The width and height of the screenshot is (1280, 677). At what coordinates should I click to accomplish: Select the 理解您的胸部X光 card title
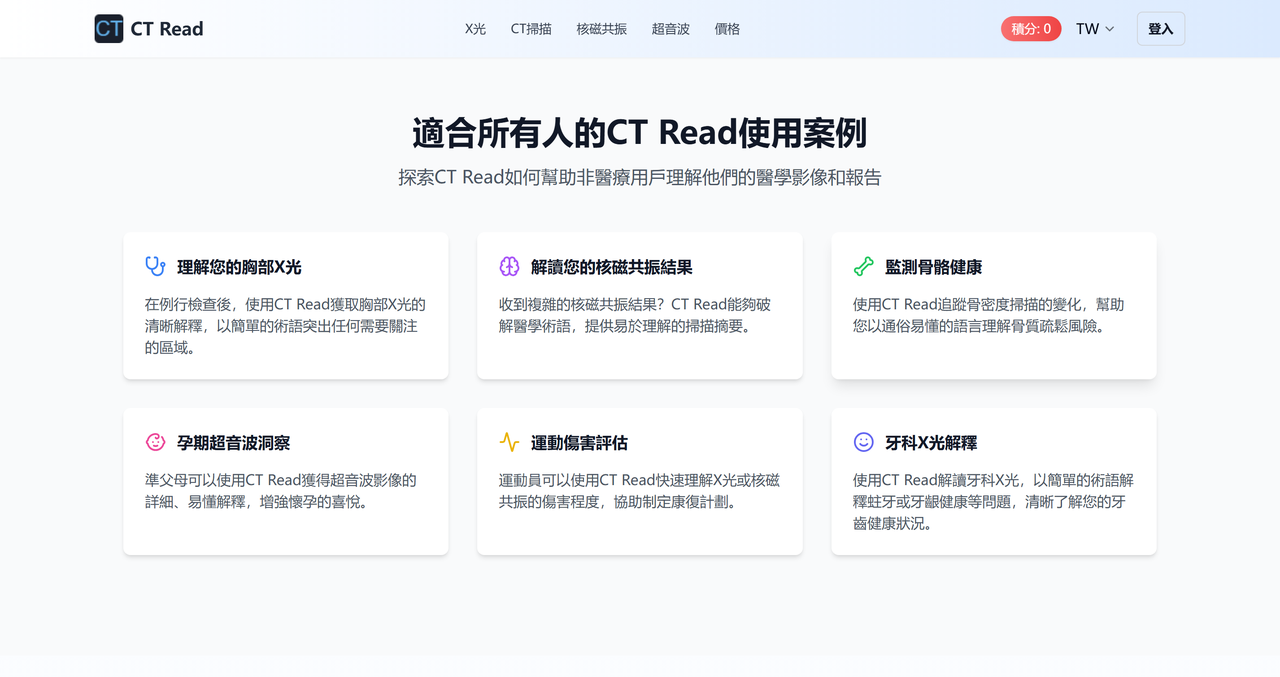(x=239, y=267)
